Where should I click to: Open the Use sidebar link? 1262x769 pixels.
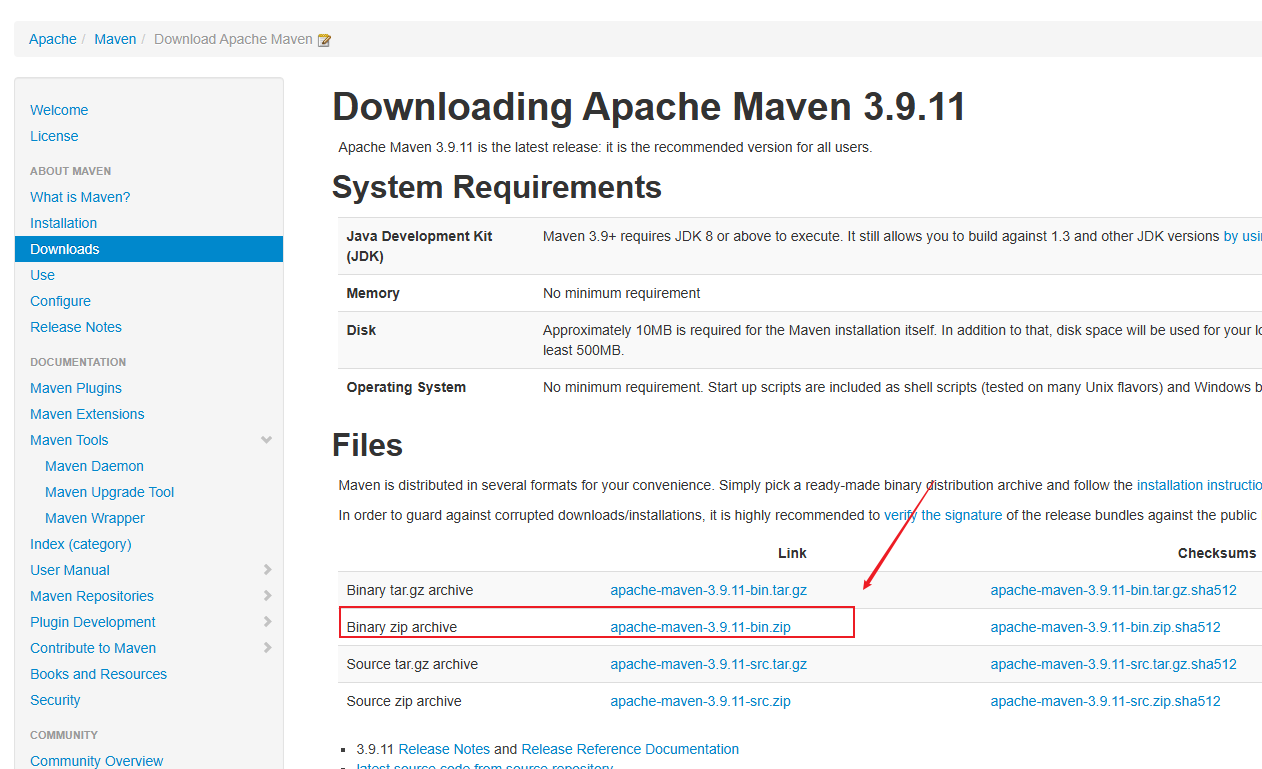coord(42,275)
